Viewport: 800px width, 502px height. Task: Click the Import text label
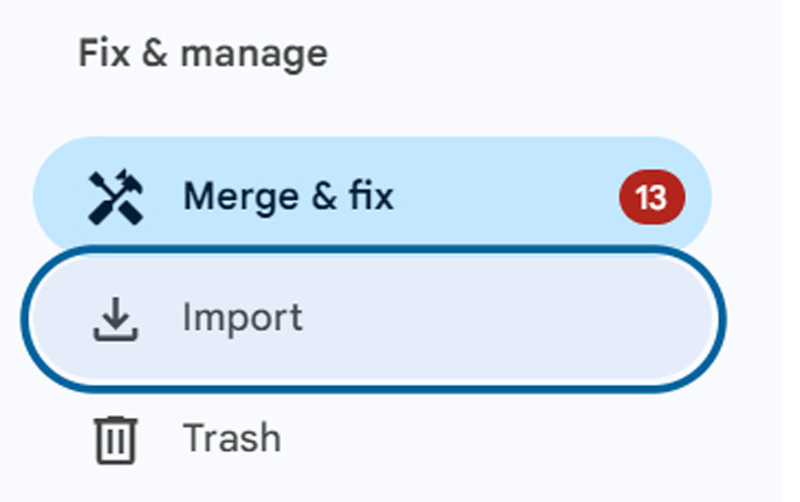pyautogui.click(x=242, y=319)
